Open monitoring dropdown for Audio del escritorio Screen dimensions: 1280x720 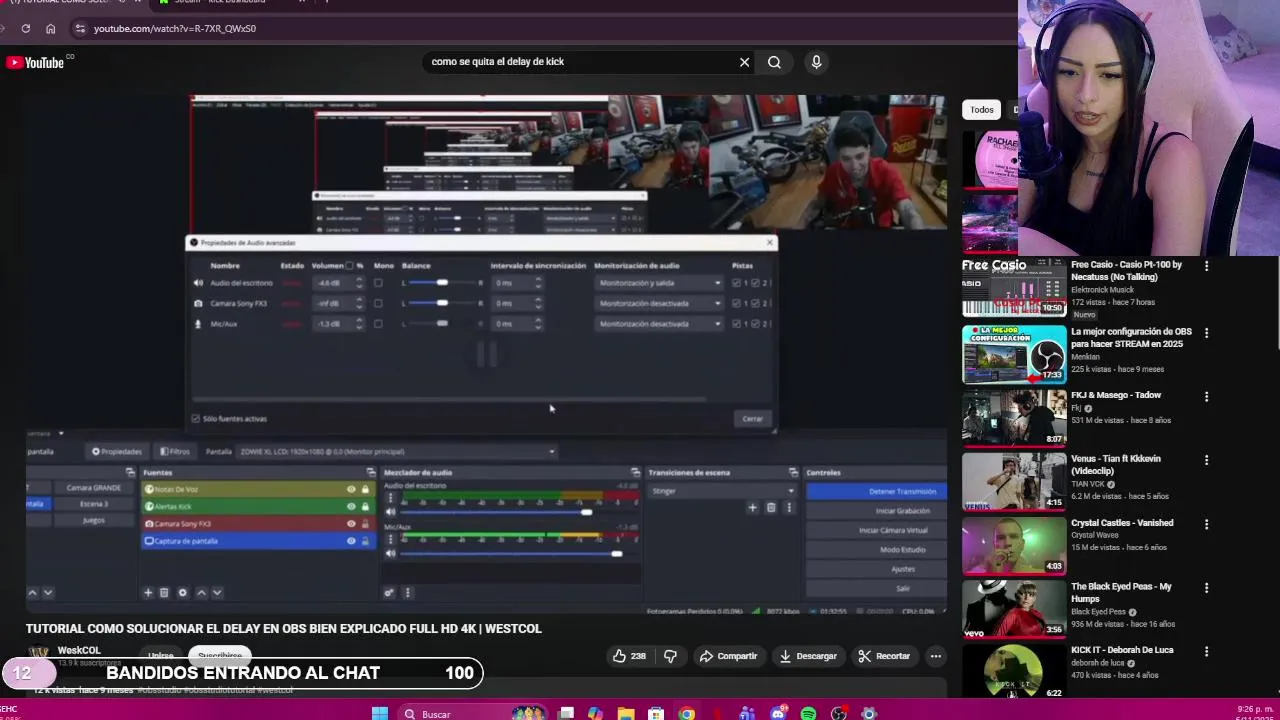(x=659, y=283)
